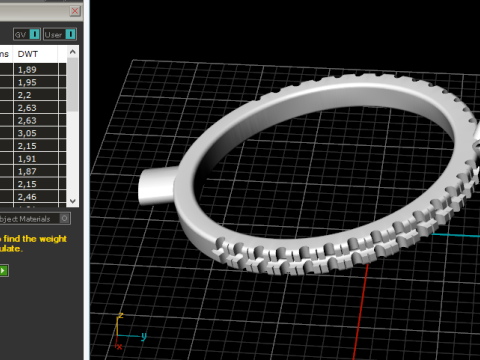Click the scroll down arrow in the weight table
The width and height of the screenshot is (480, 360).
pos(73,201)
